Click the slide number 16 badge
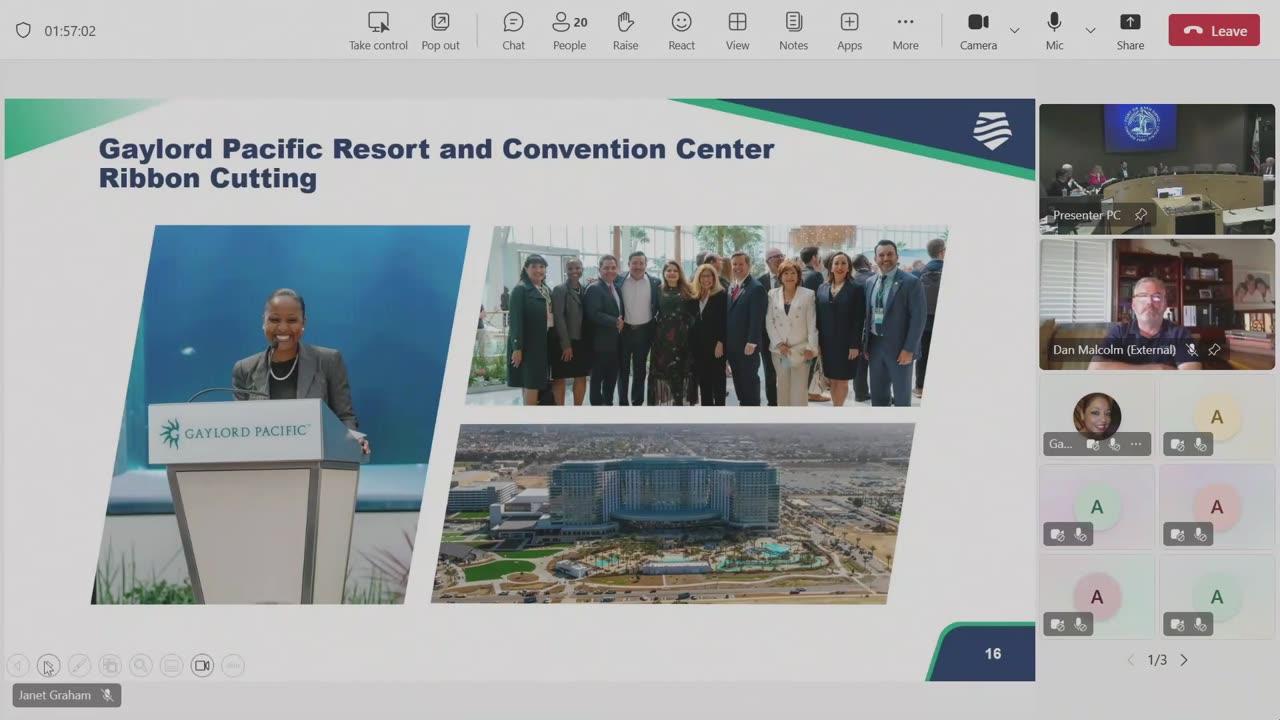 pyautogui.click(x=992, y=653)
